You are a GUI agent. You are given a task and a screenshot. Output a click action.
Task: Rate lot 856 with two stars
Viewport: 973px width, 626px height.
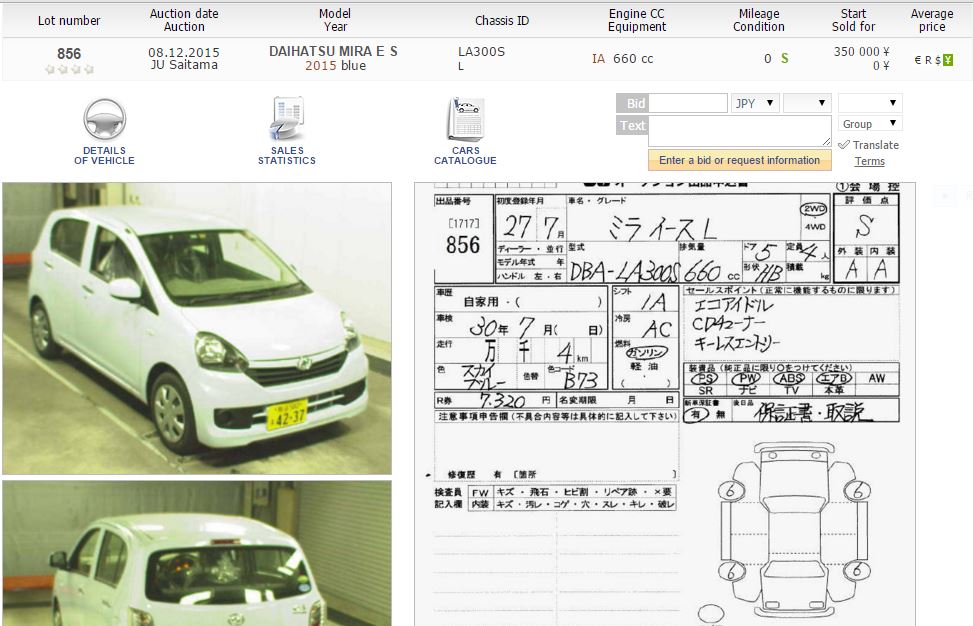pos(63,69)
